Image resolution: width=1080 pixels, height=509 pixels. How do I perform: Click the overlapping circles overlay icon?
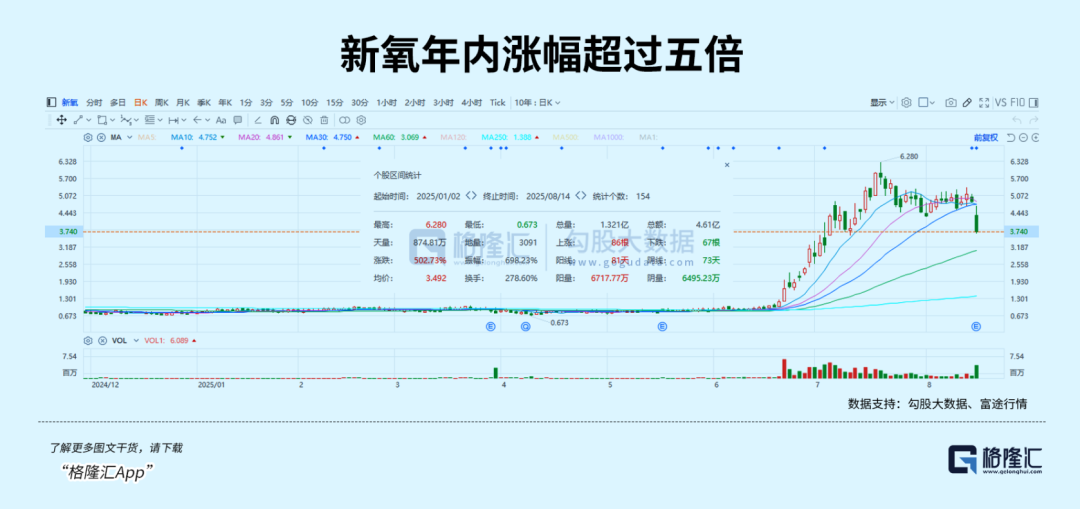click(x=344, y=120)
